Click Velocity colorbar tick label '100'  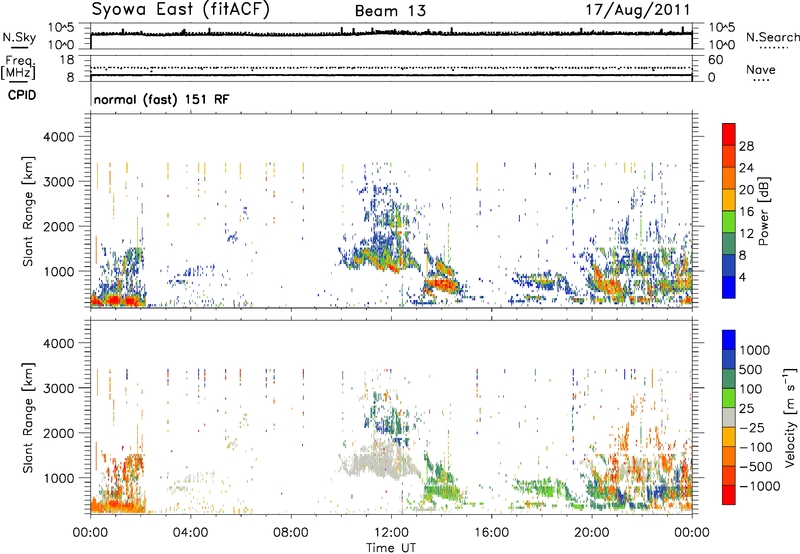coord(751,389)
